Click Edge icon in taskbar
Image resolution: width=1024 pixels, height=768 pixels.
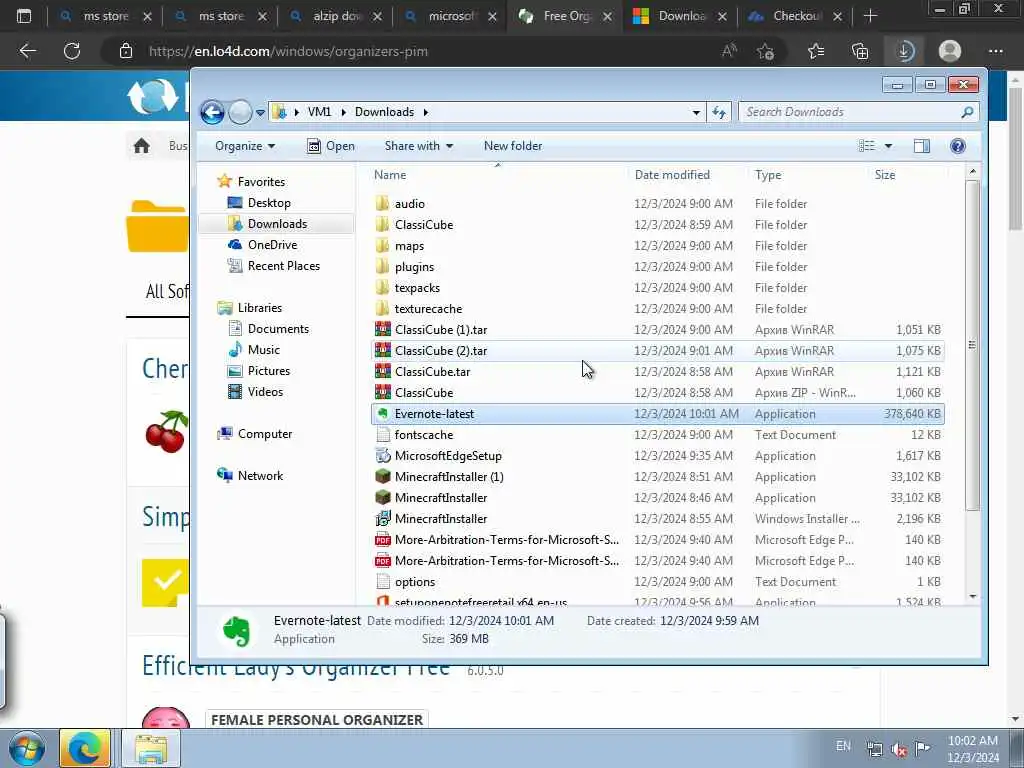tap(85, 748)
